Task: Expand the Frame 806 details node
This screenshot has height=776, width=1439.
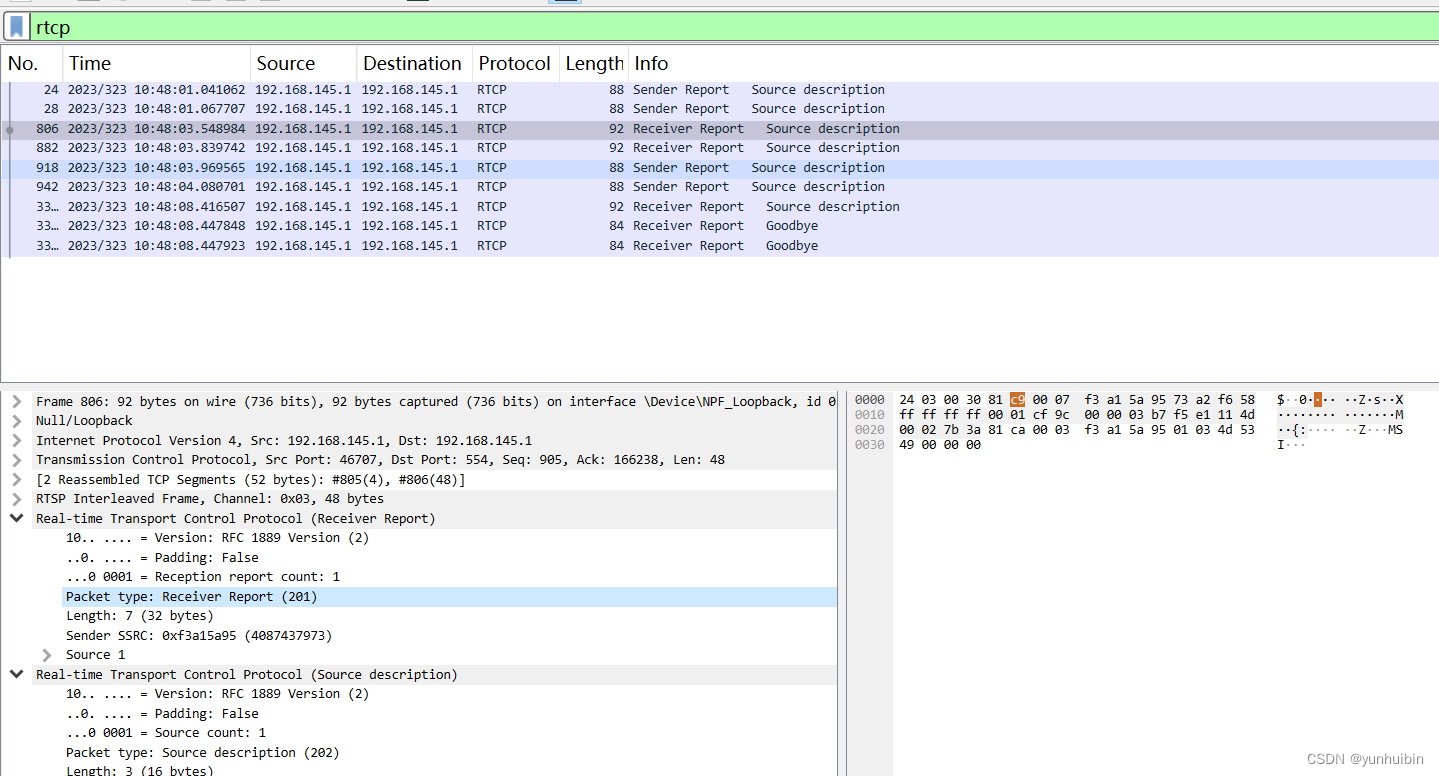Action: coord(16,402)
